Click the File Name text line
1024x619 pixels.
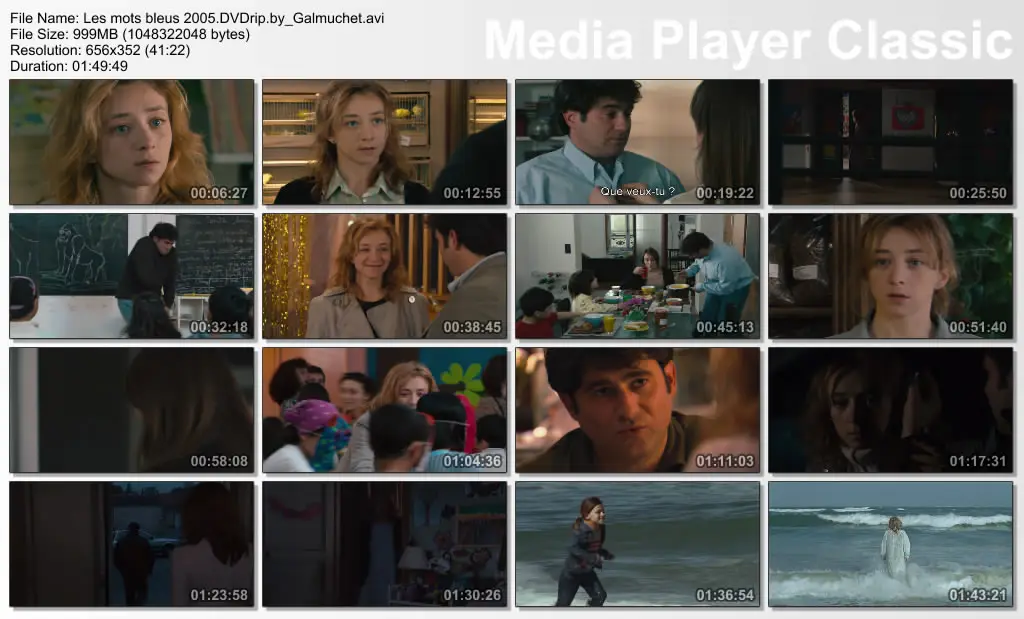click(197, 18)
